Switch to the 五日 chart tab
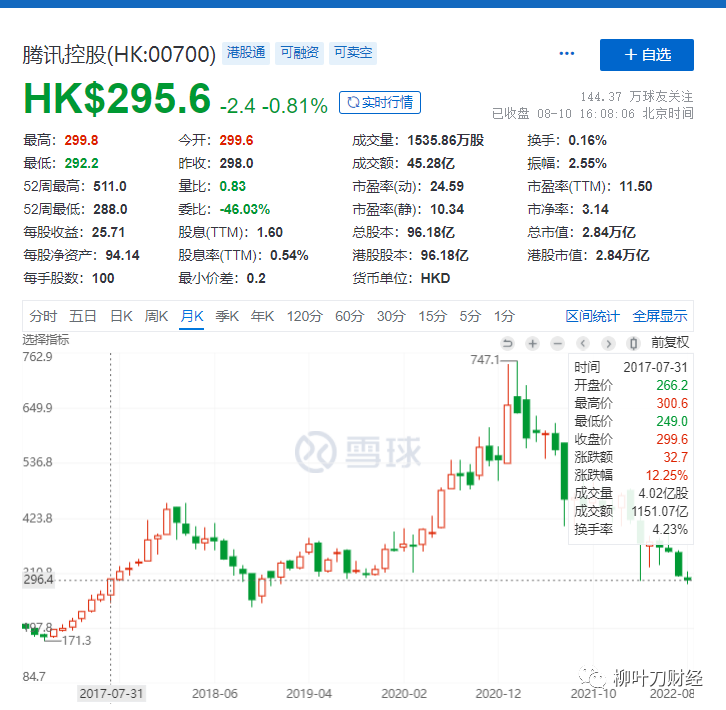Image resolution: width=726 pixels, height=710 pixels. tap(83, 316)
